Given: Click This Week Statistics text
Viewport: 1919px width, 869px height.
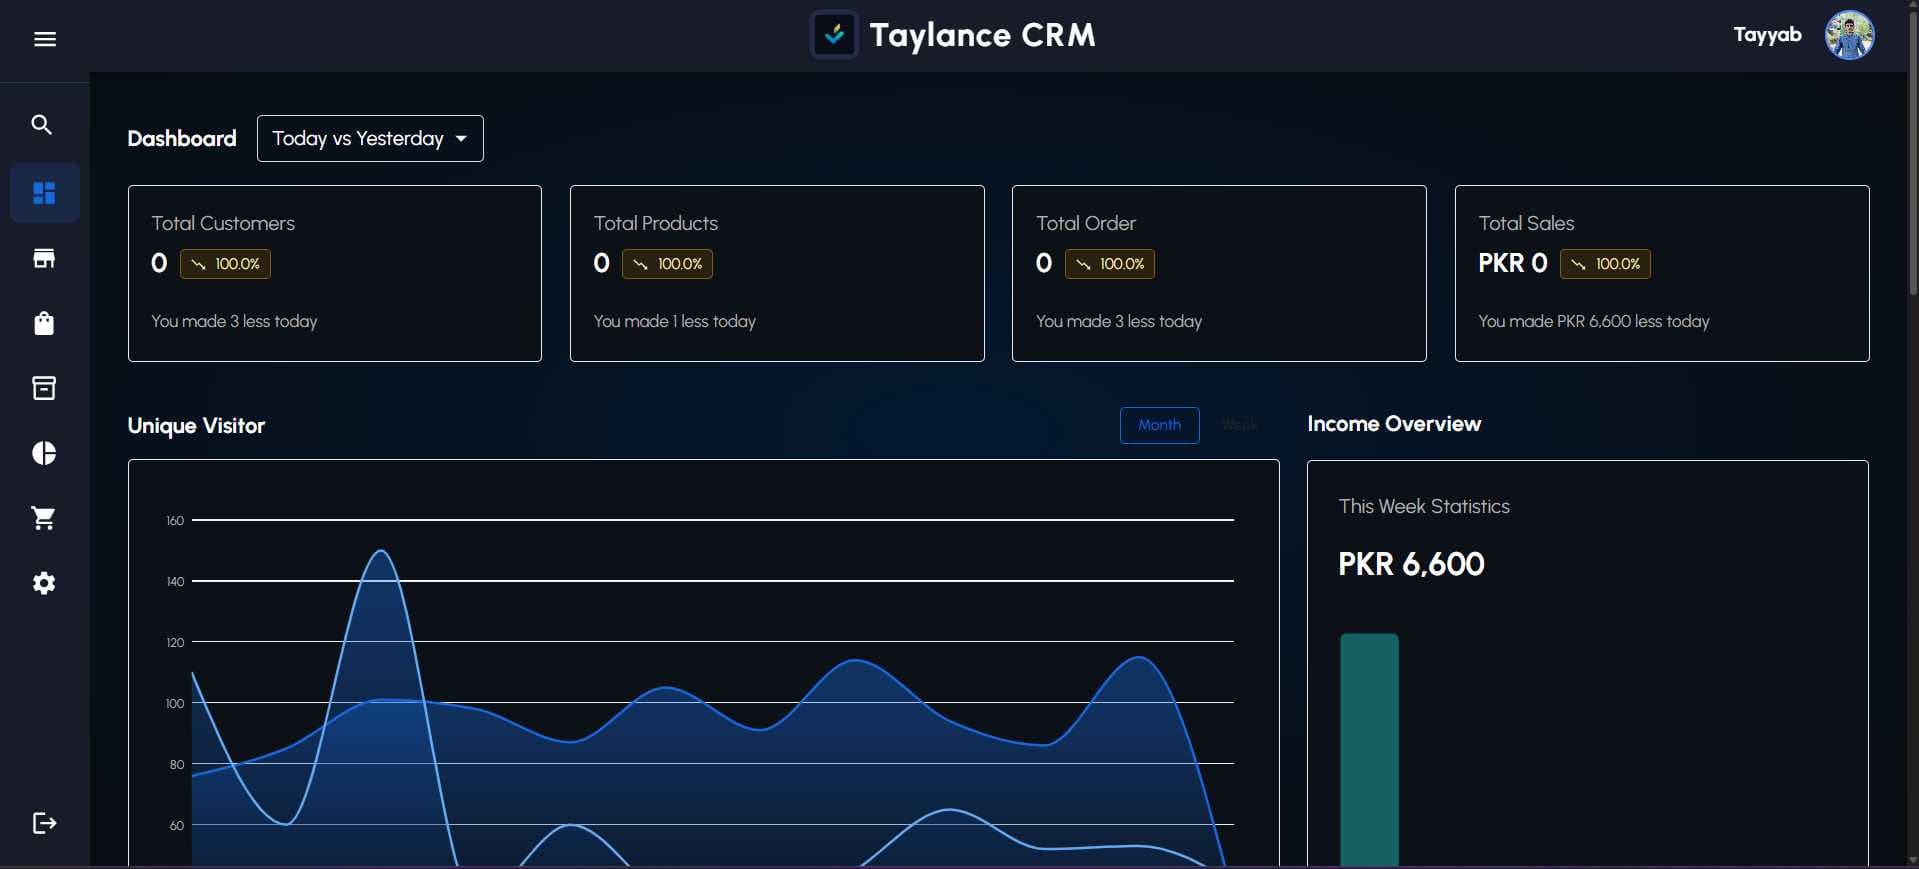Looking at the screenshot, I should (x=1424, y=506).
